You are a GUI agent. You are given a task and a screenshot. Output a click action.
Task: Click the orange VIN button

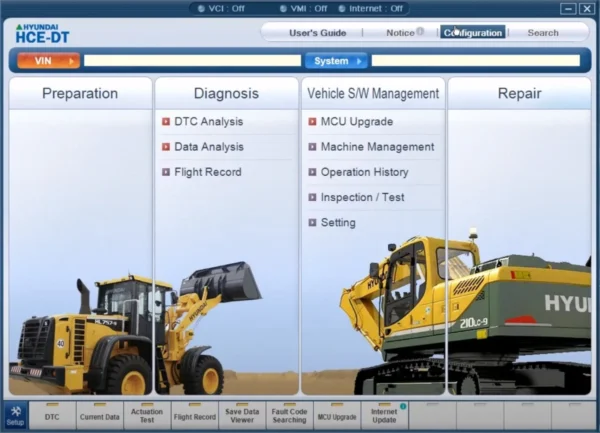pos(49,61)
